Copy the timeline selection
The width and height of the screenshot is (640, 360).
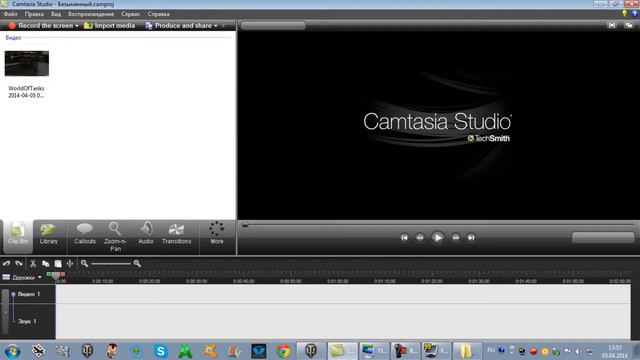pos(45,264)
